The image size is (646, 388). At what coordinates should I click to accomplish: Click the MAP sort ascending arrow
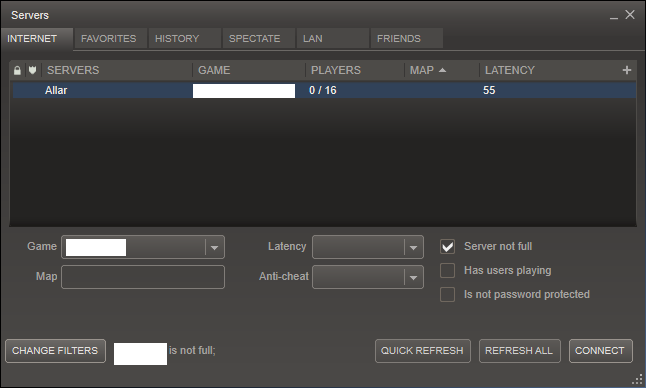click(x=442, y=70)
